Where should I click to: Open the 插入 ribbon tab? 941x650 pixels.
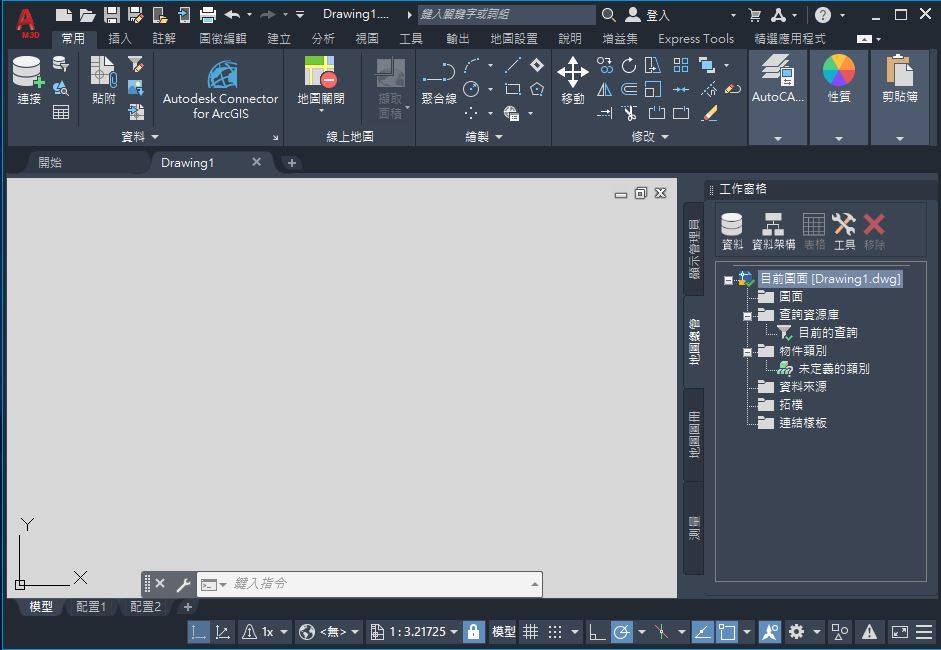[x=120, y=39]
